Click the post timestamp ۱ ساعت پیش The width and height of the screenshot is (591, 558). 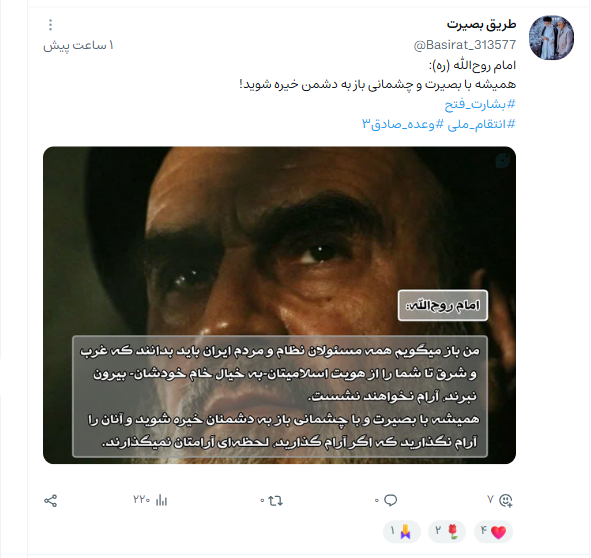pyautogui.click(x=78, y=46)
